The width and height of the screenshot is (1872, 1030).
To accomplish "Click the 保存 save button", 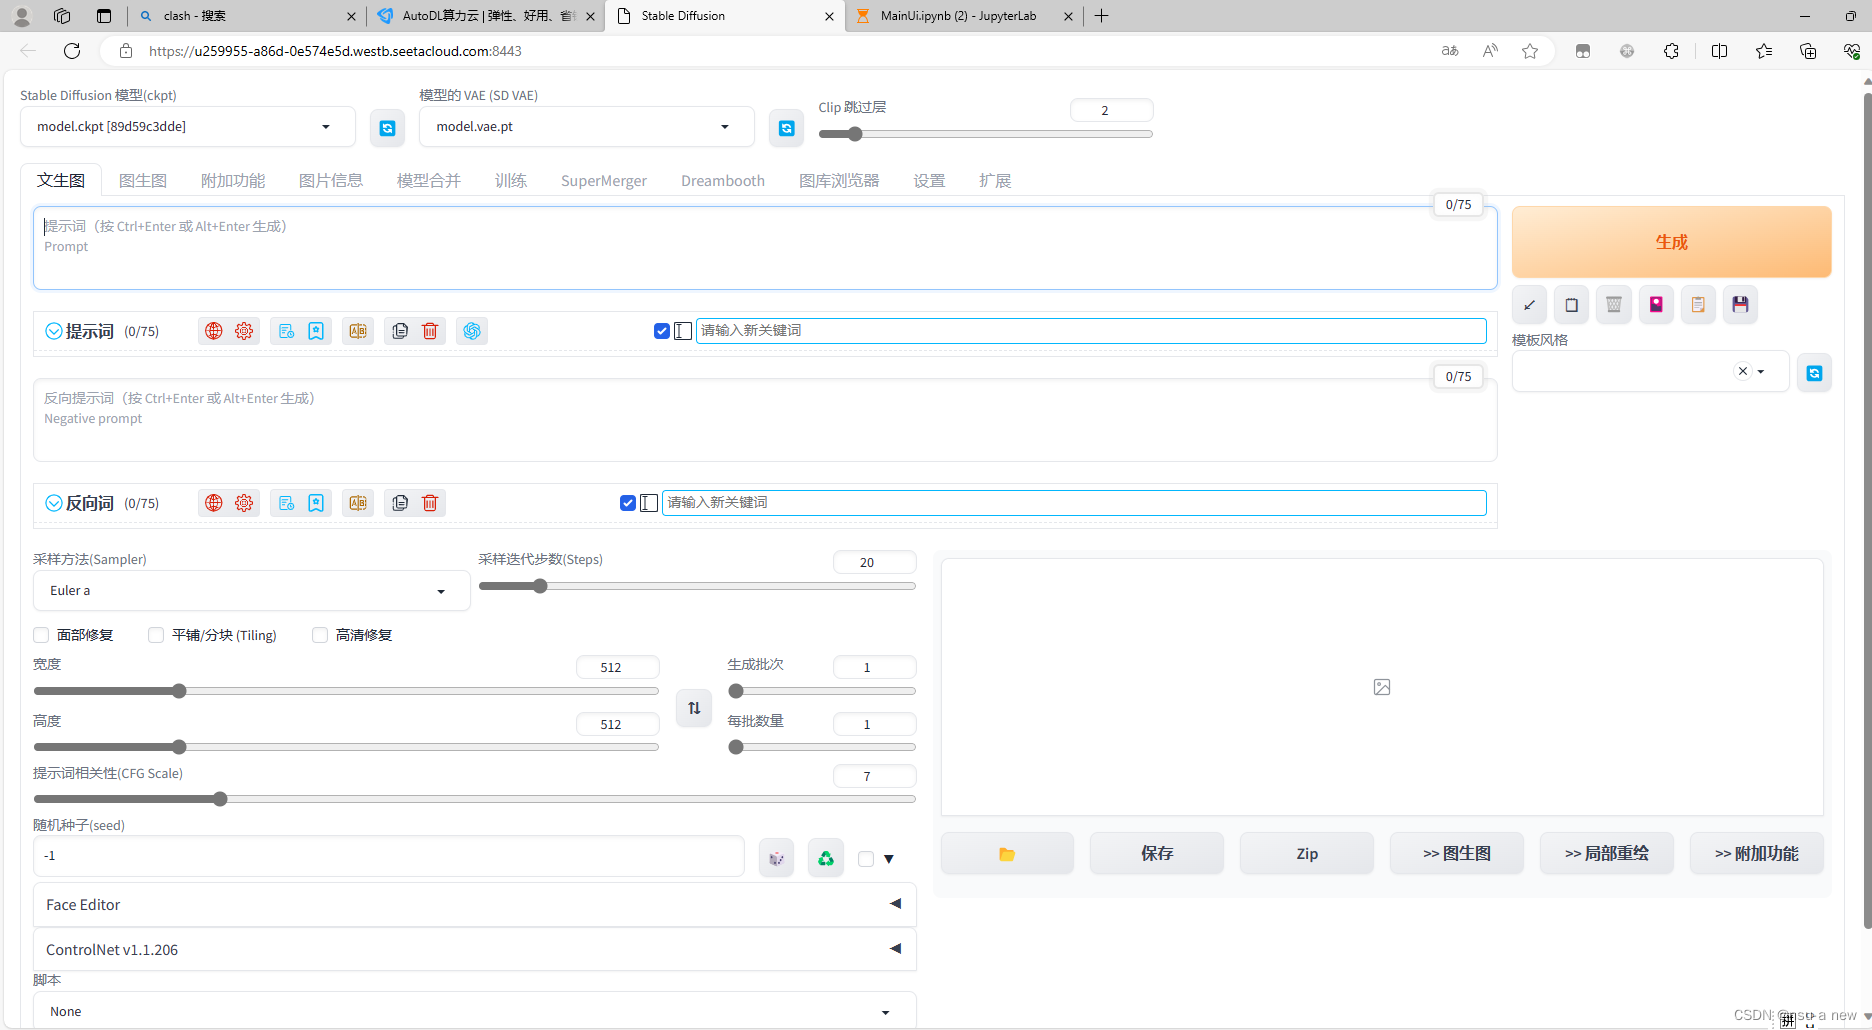I will (x=1157, y=854).
